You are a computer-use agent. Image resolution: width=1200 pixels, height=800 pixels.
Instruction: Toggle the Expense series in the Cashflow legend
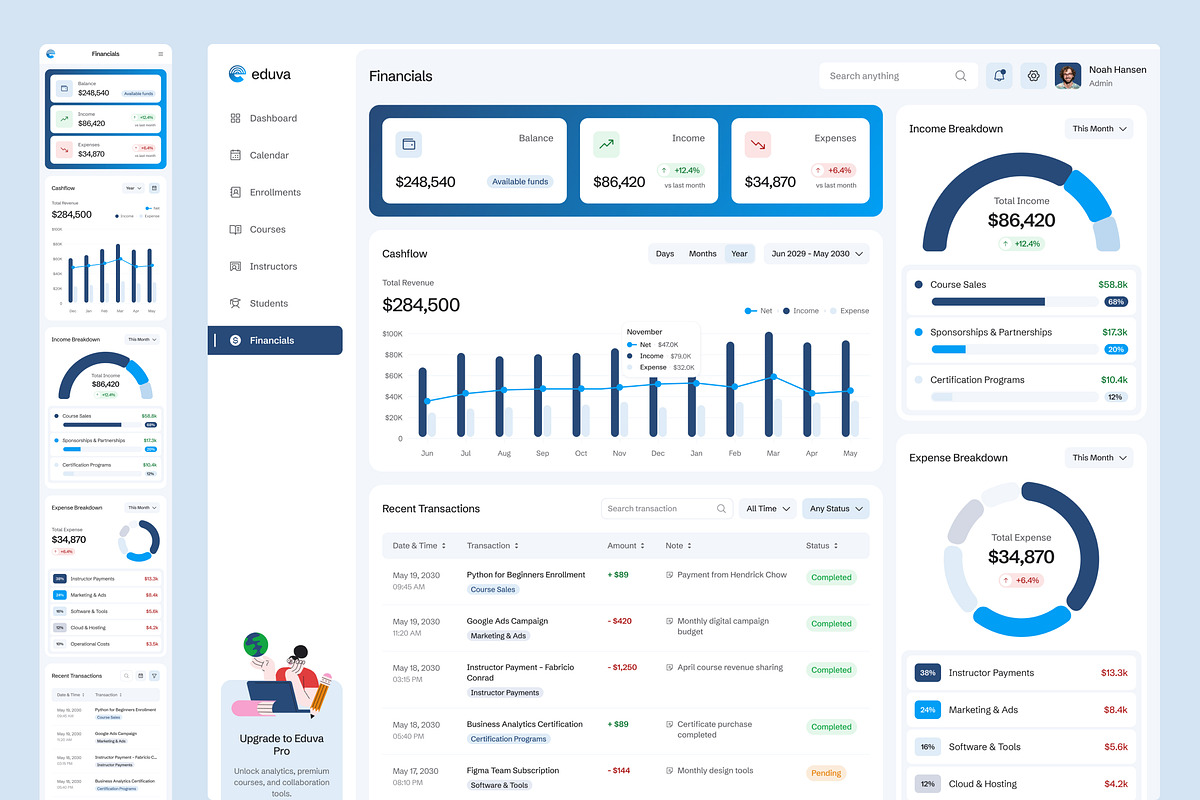[848, 311]
